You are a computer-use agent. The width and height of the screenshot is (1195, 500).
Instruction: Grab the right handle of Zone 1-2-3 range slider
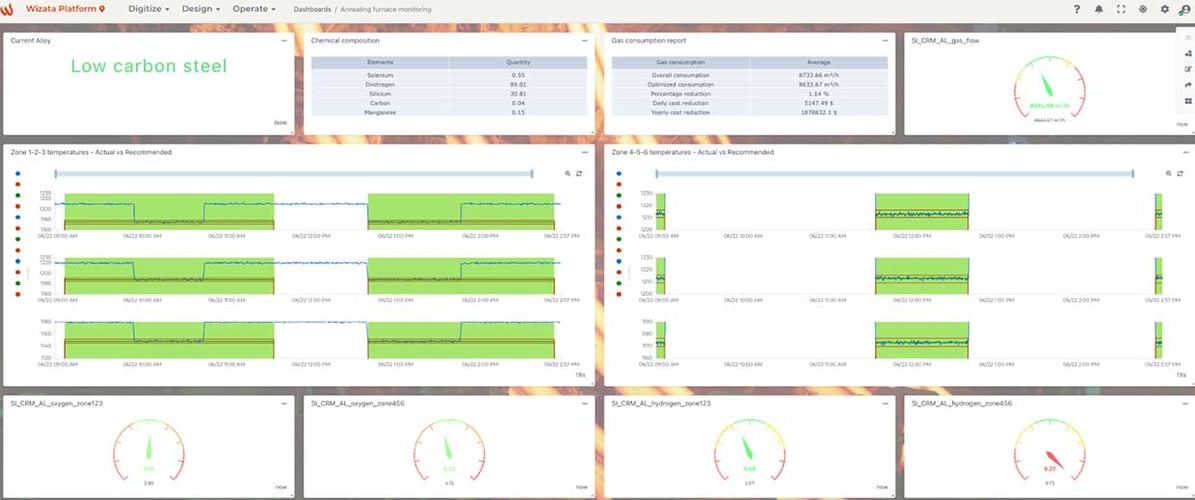pos(532,175)
